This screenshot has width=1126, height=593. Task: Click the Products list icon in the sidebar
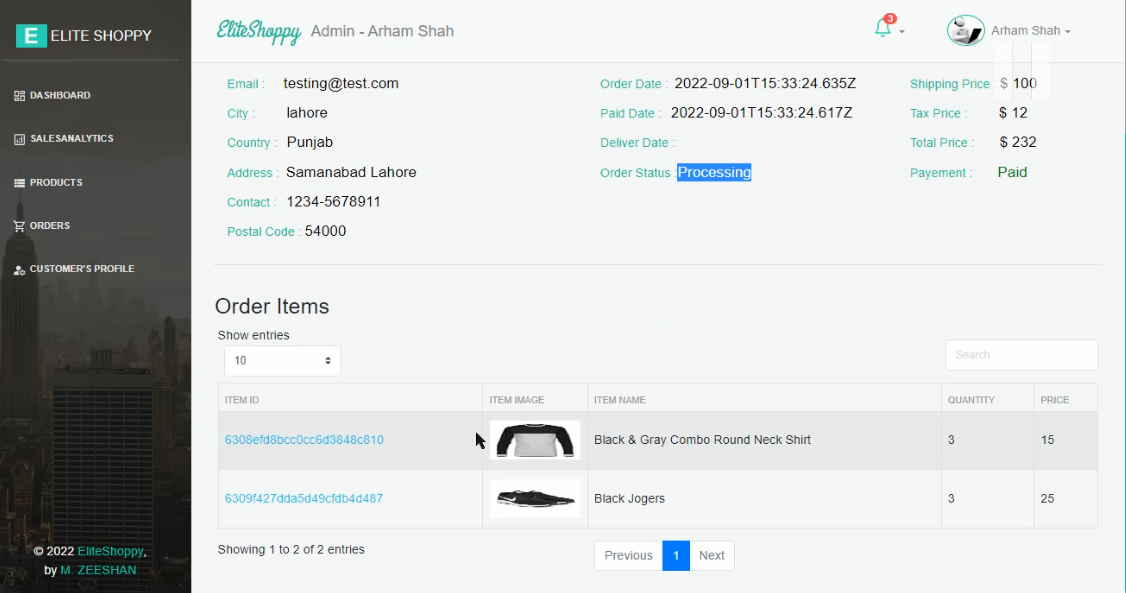point(19,183)
